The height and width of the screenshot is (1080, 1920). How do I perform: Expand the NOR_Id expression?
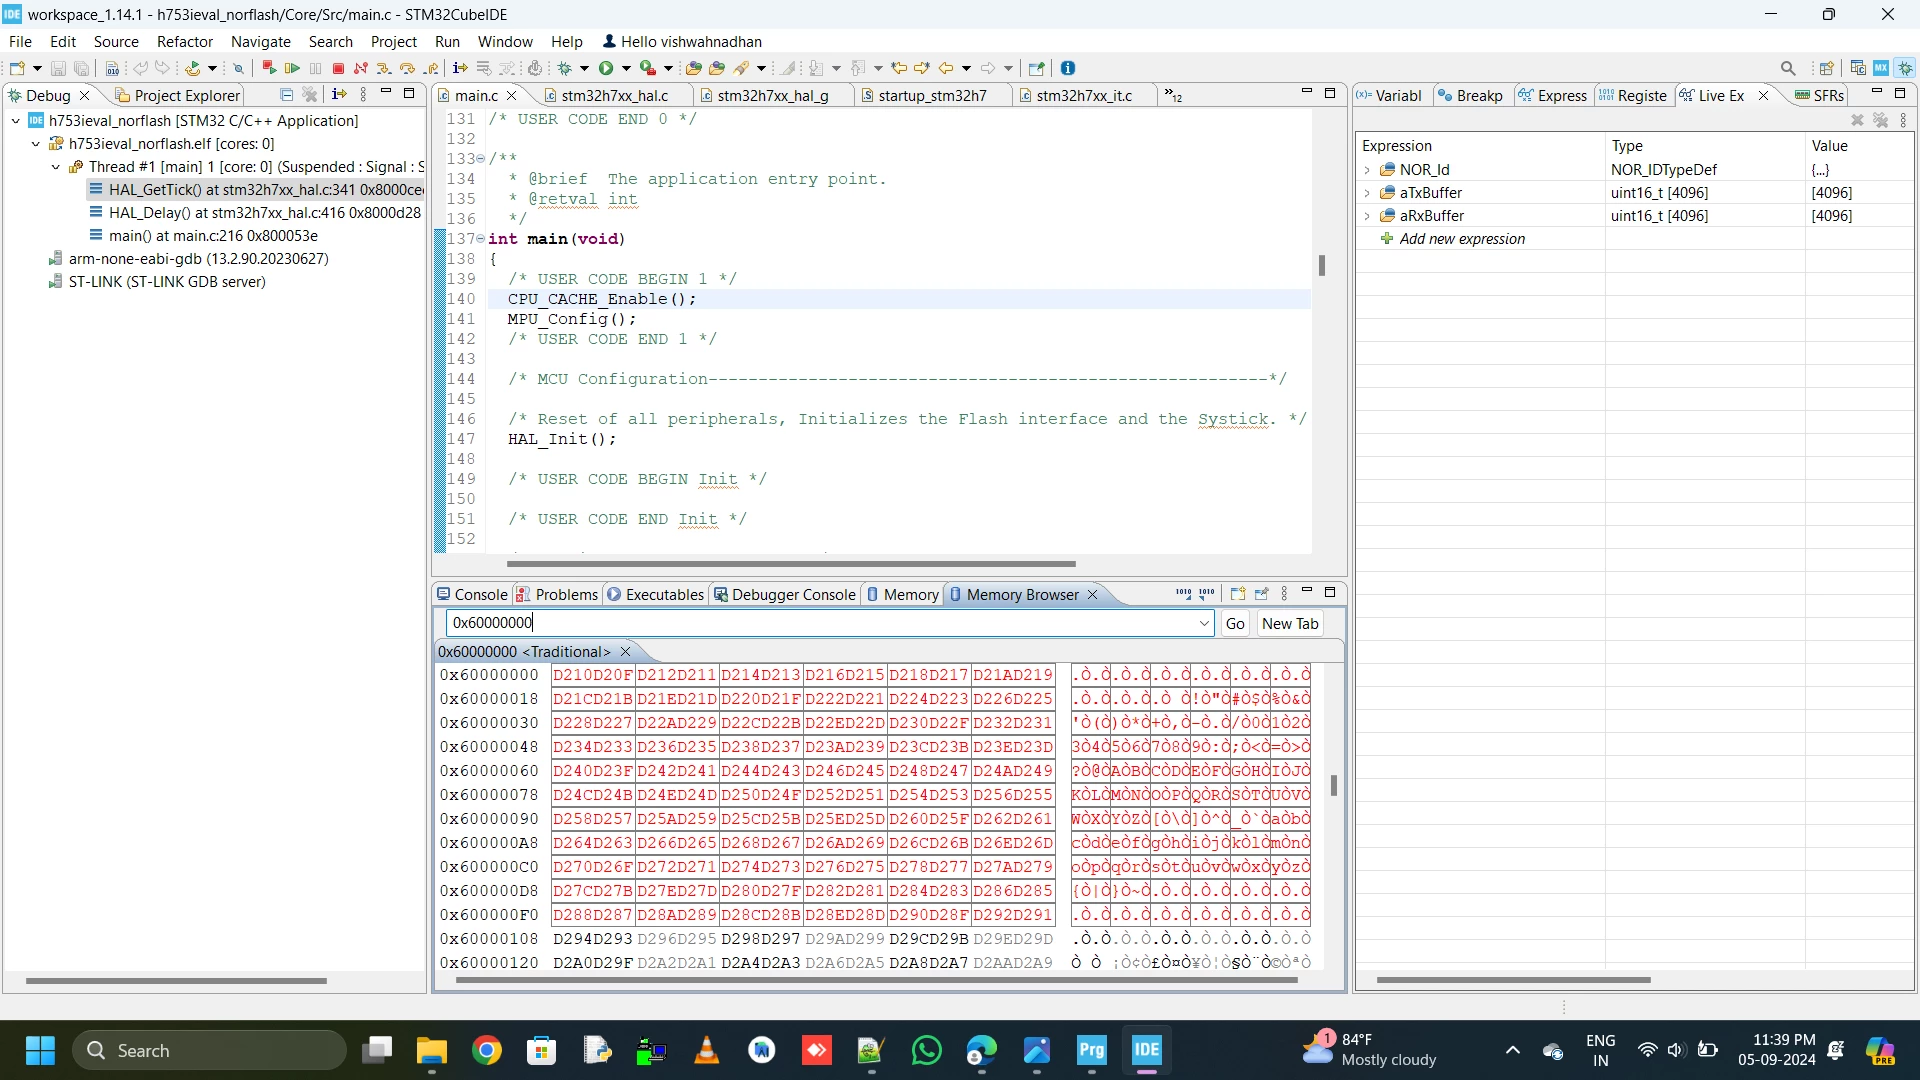click(1367, 170)
